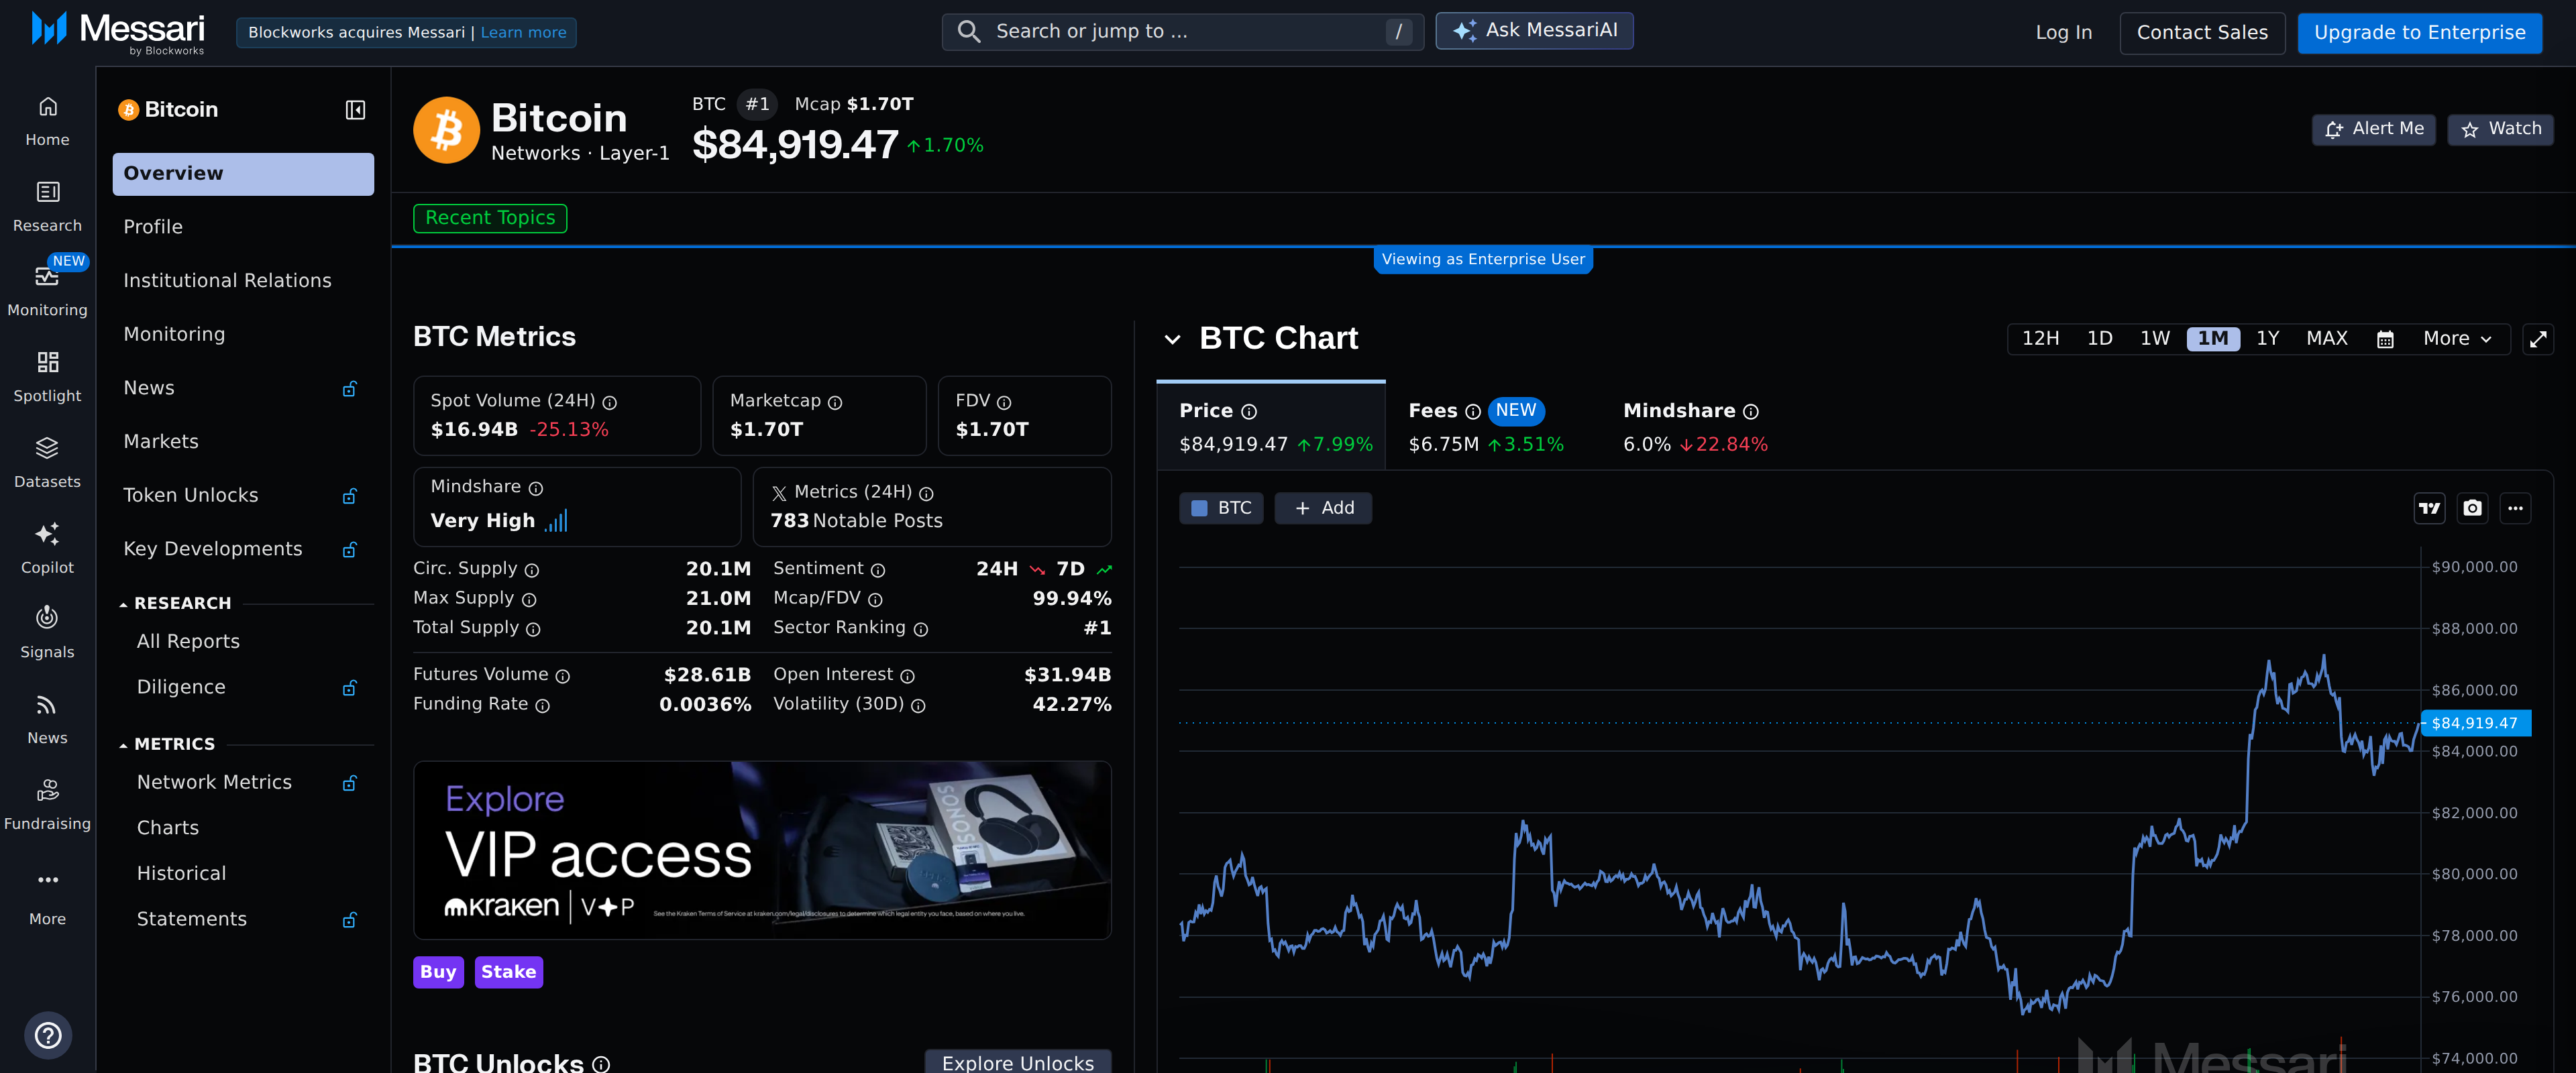Open the Kraken VIP access banner
The height and width of the screenshot is (1073, 2576).
coord(762,851)
